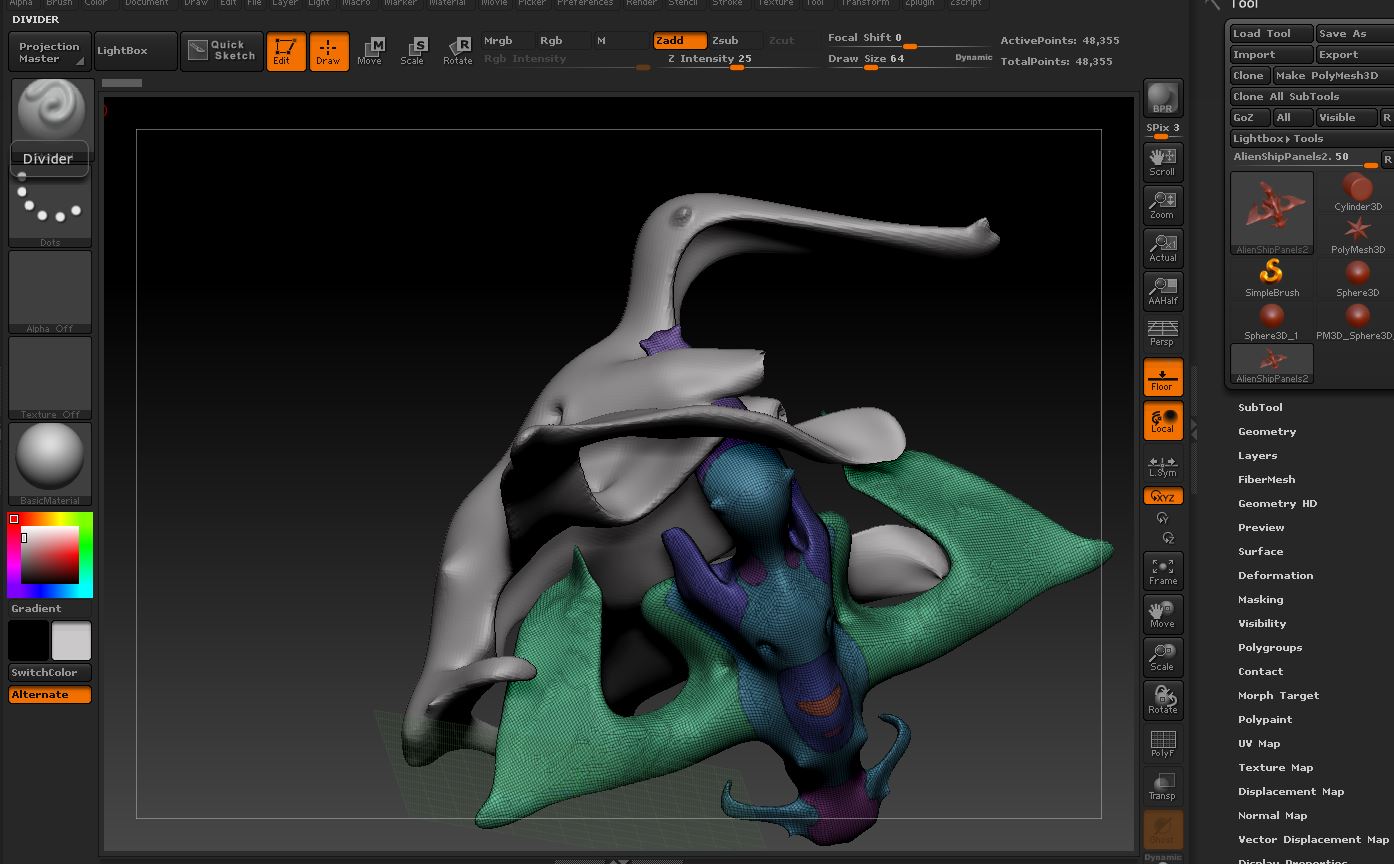Expand the FiberMesh section
Viewport: 1394px width, 864px height.
pyautogui.click(x=1266, y=479)
